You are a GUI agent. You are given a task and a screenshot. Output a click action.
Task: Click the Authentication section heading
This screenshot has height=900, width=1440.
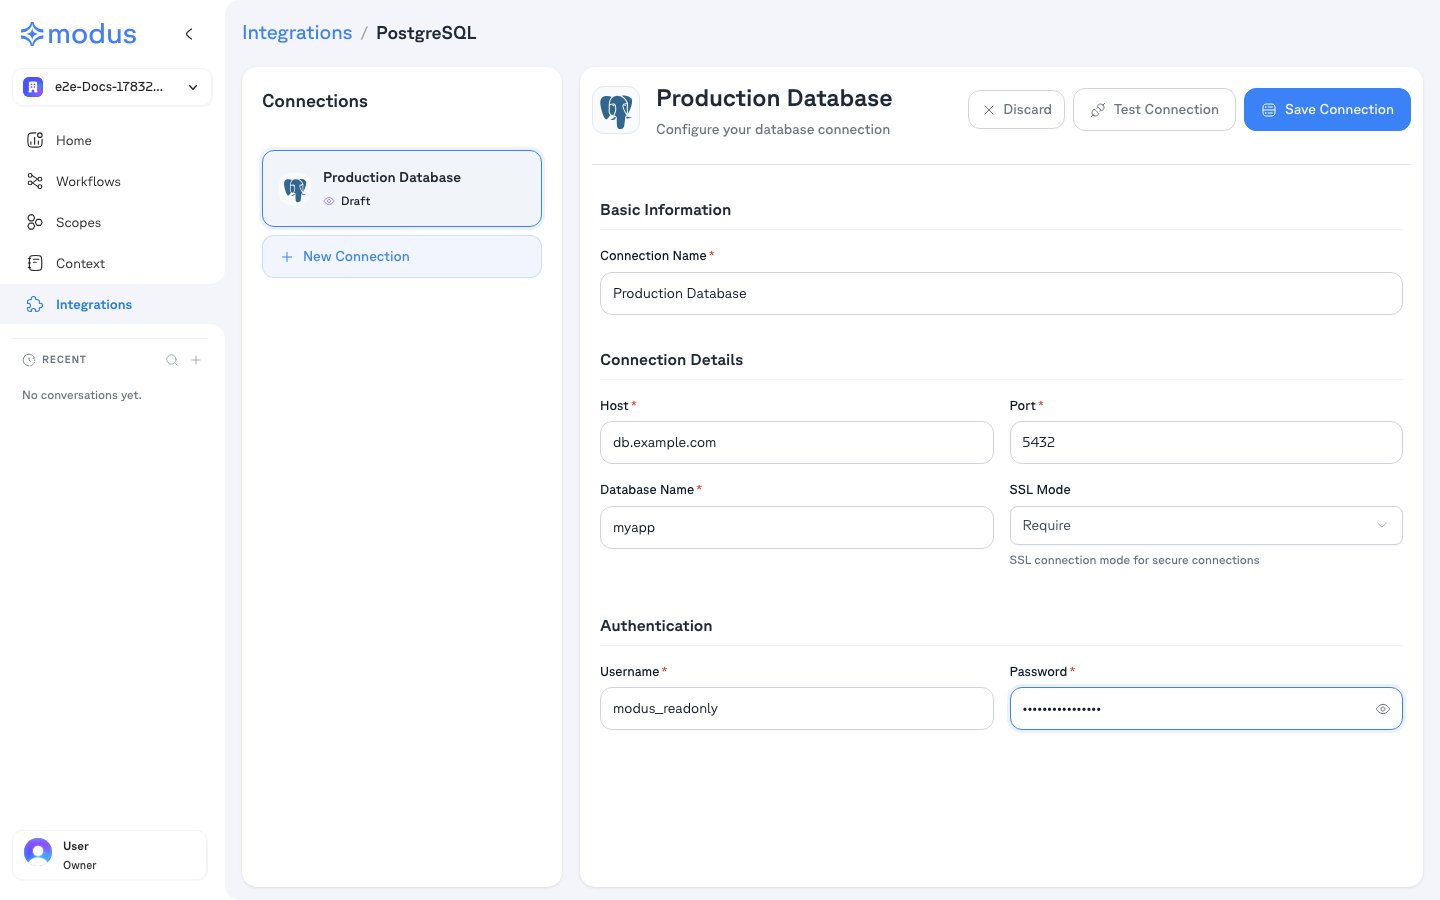tap(656, 626)
